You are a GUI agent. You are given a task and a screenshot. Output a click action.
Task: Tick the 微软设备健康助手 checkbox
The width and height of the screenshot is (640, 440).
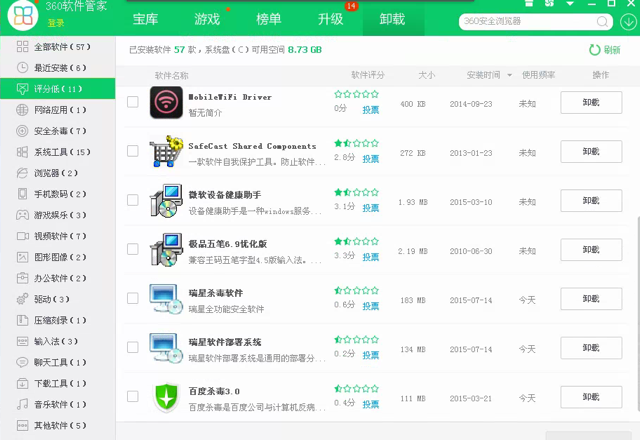pos(133,200)
